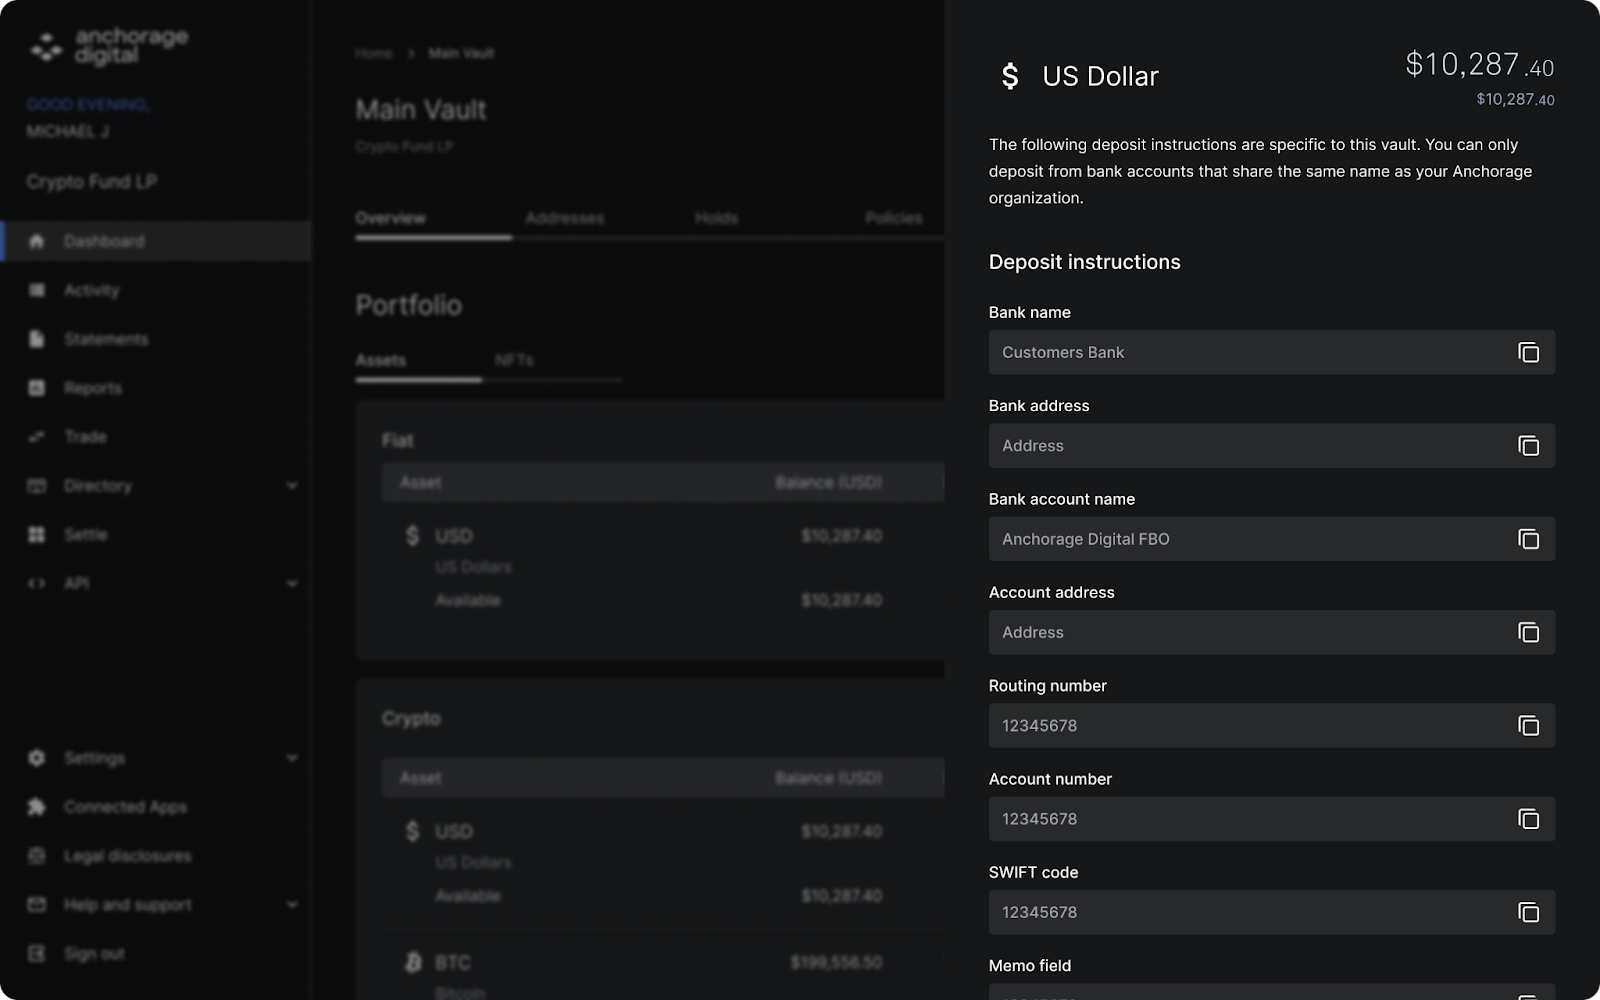Copy the Bank address value
Viewport: 1600px width, 1000px height.
point(1528,446)
